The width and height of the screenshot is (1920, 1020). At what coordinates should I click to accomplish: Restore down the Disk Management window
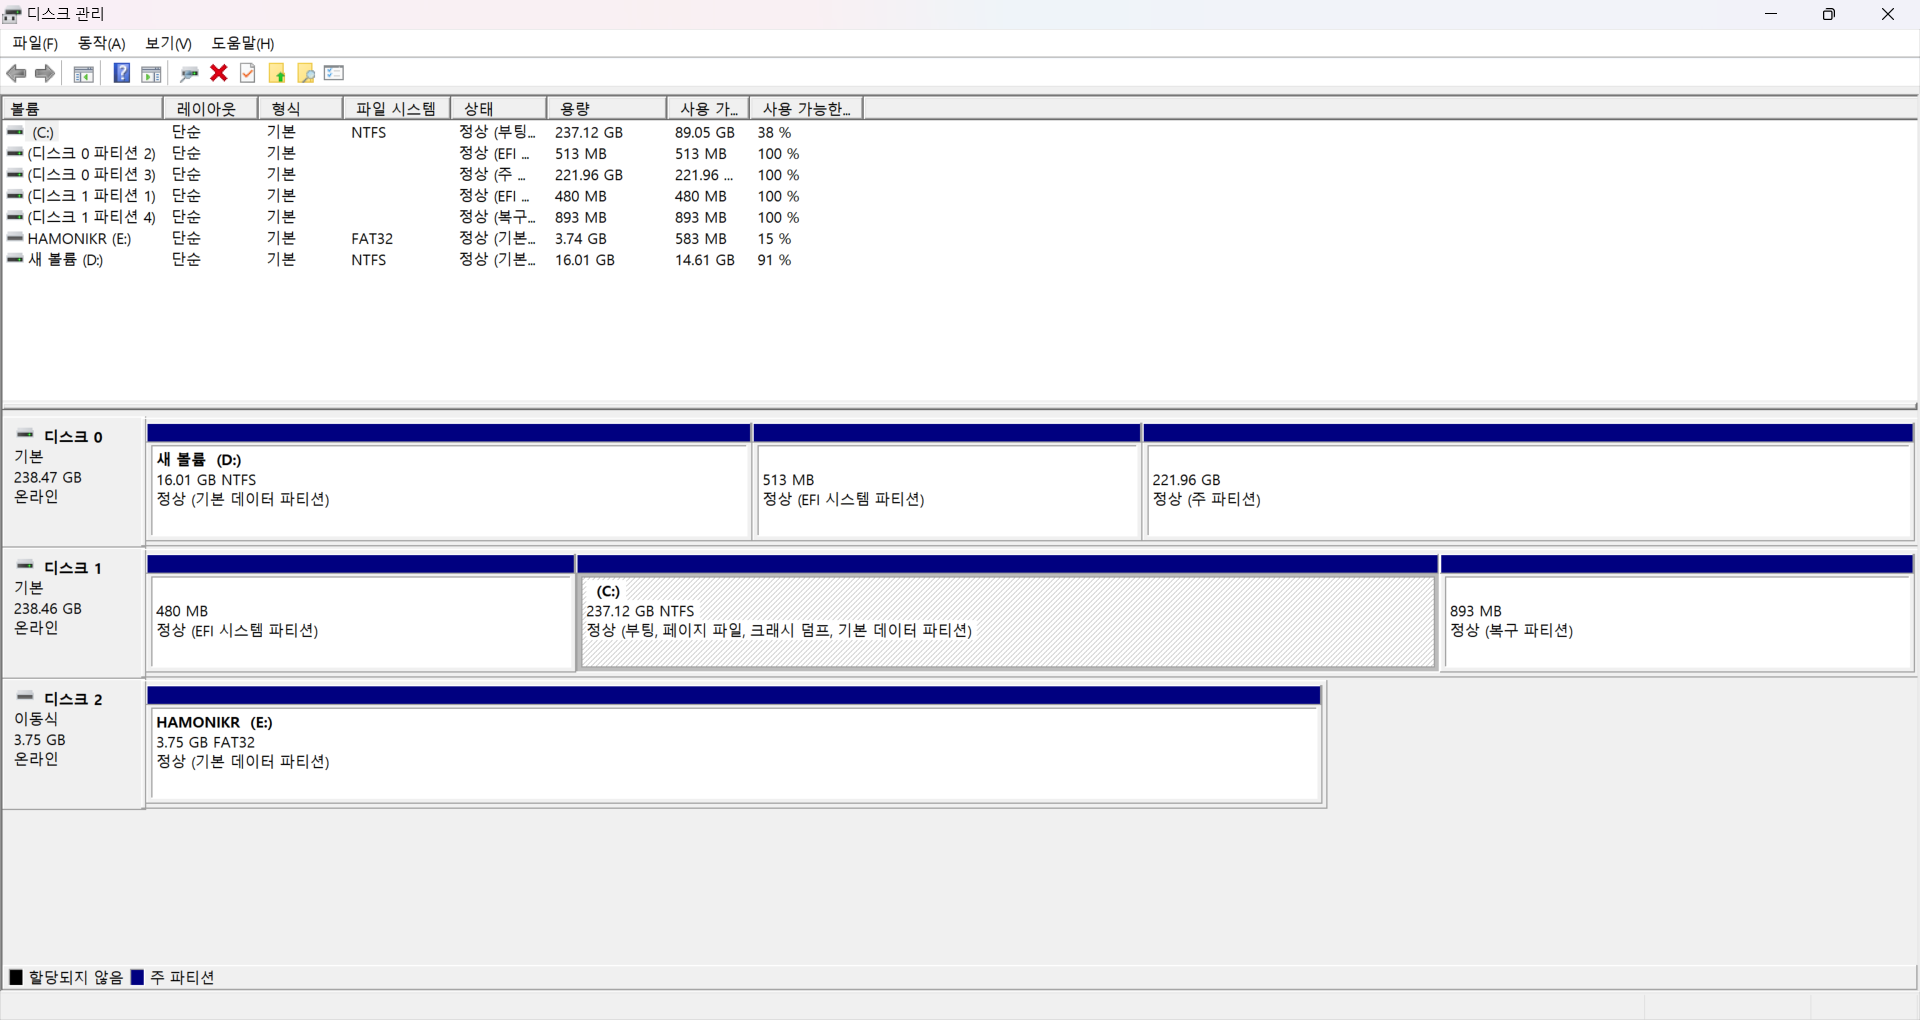coord(1829,14)
